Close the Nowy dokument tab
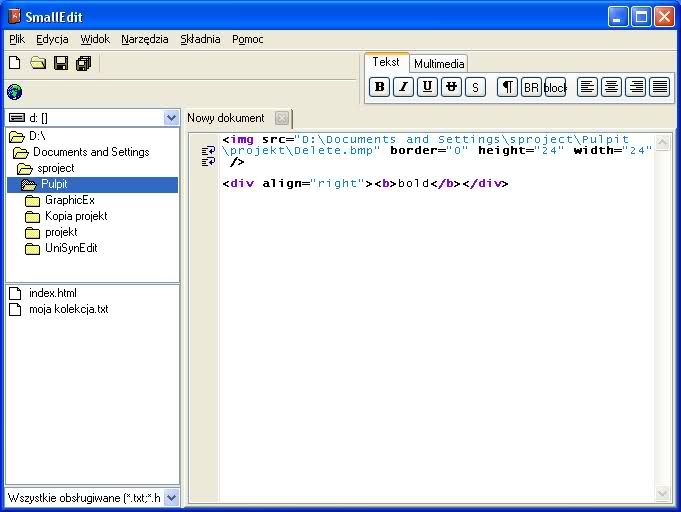 (x=282, y=118)
